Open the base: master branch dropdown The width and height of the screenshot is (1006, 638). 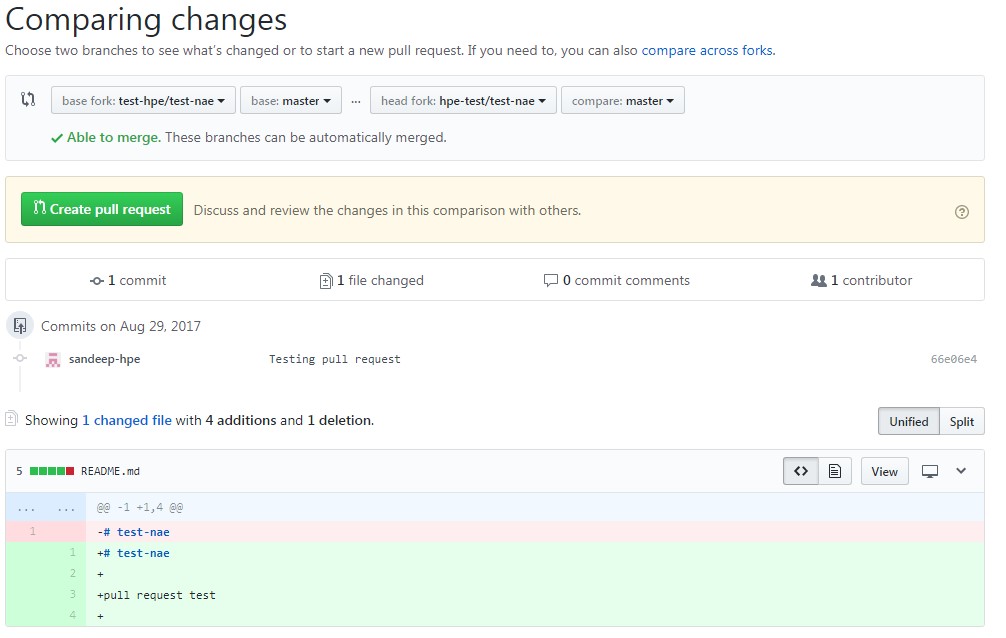pos(291,101)
